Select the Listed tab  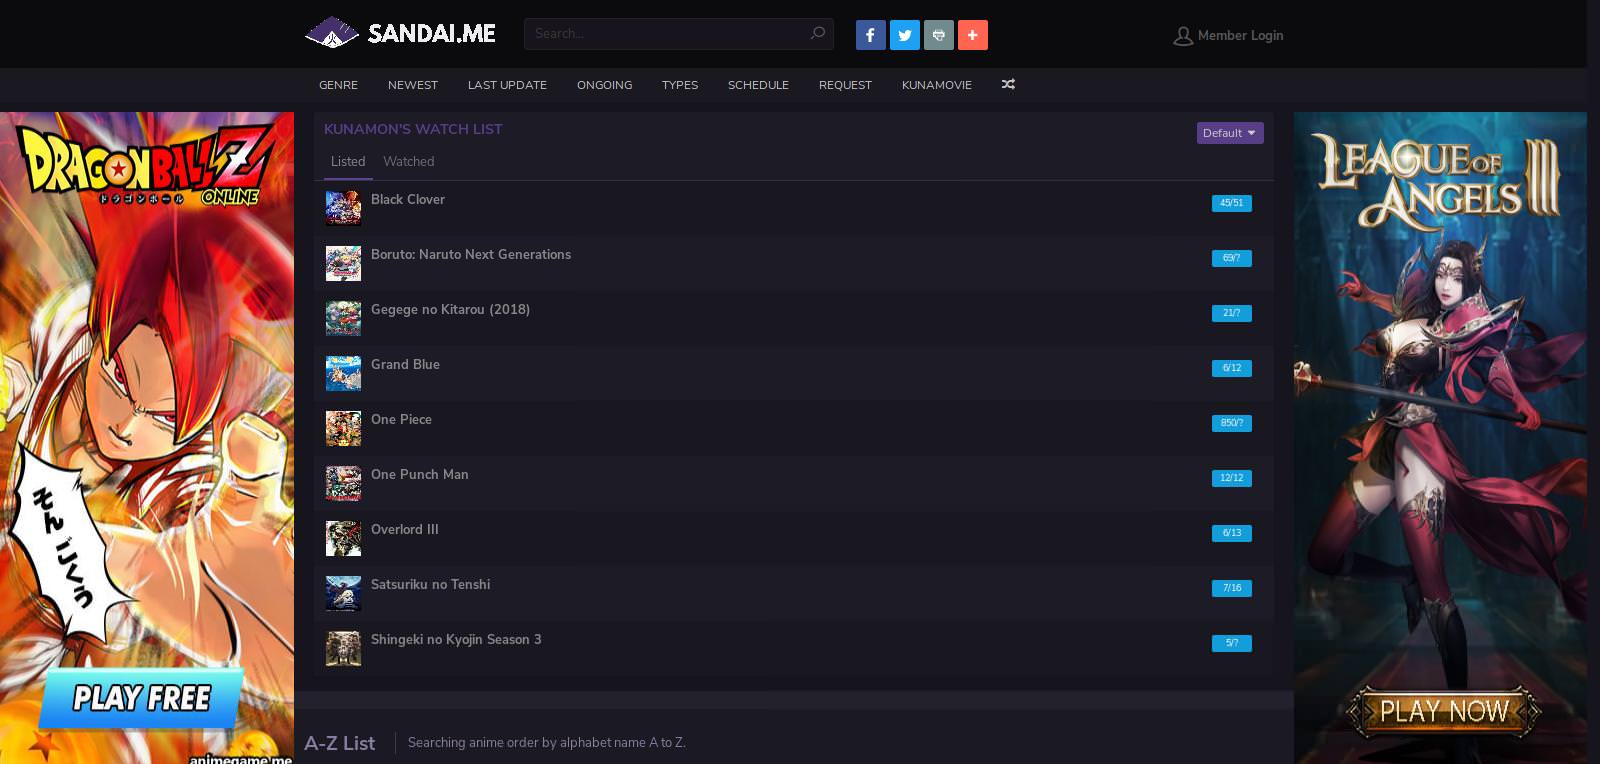(x=348, y=161)
